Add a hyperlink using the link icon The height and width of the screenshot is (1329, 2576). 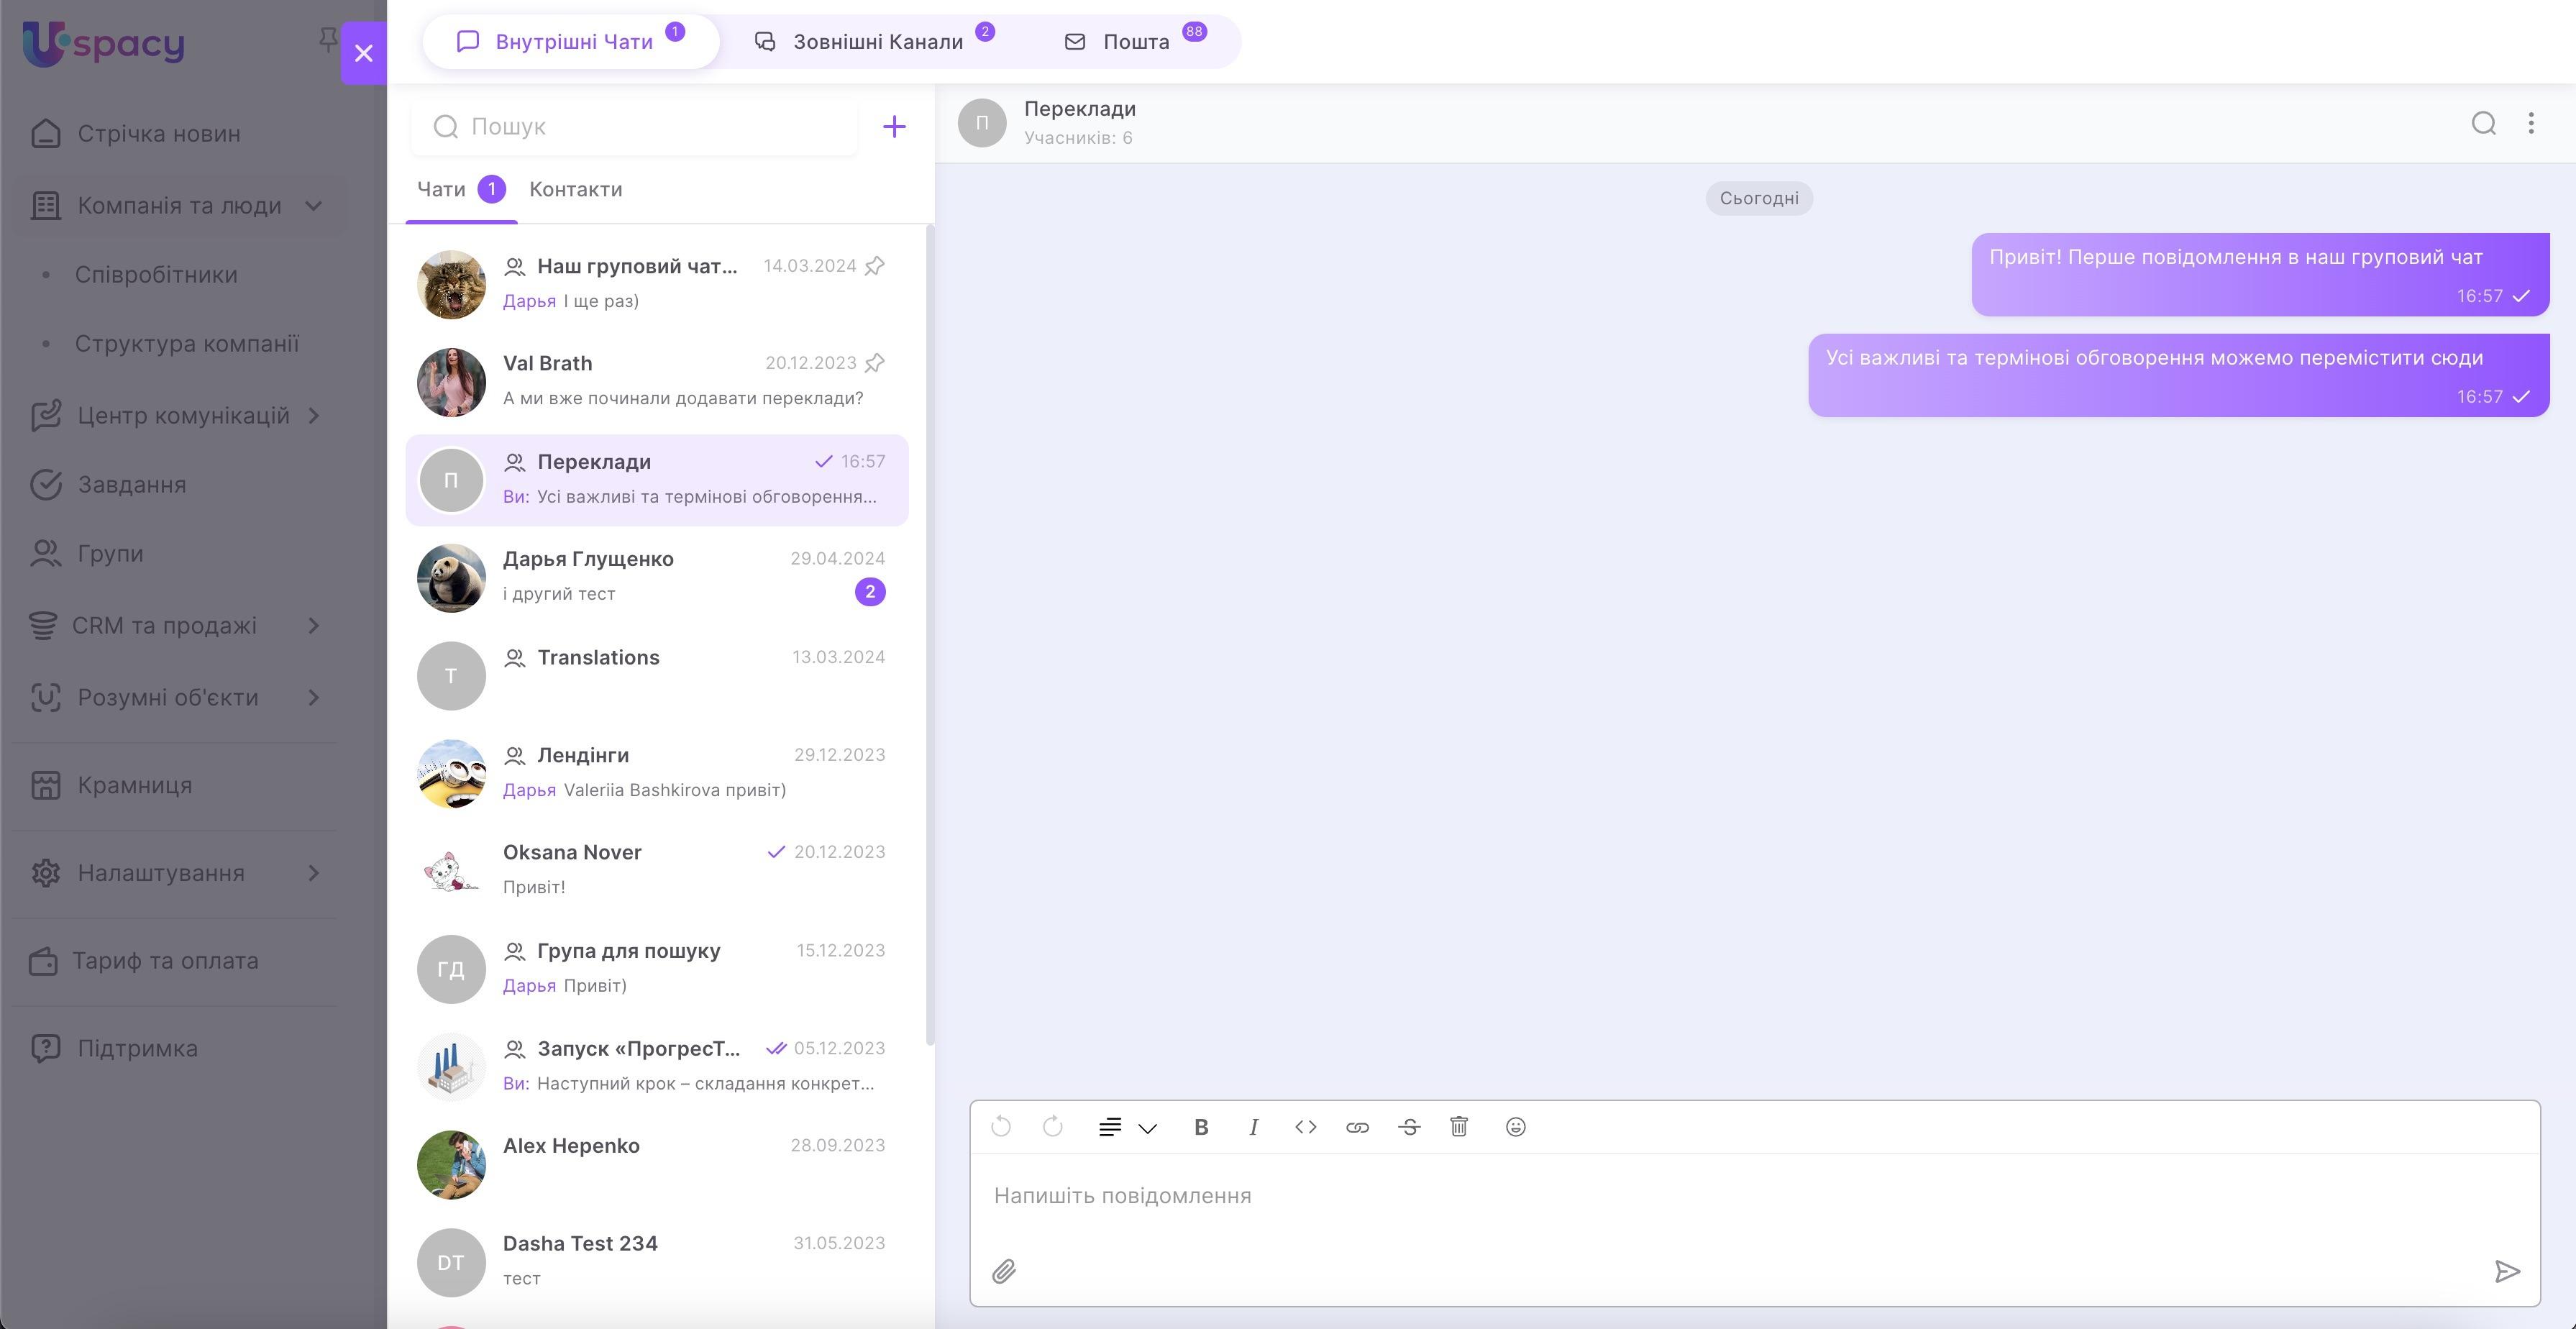pyautogui.click(x=1357, y=1127)
